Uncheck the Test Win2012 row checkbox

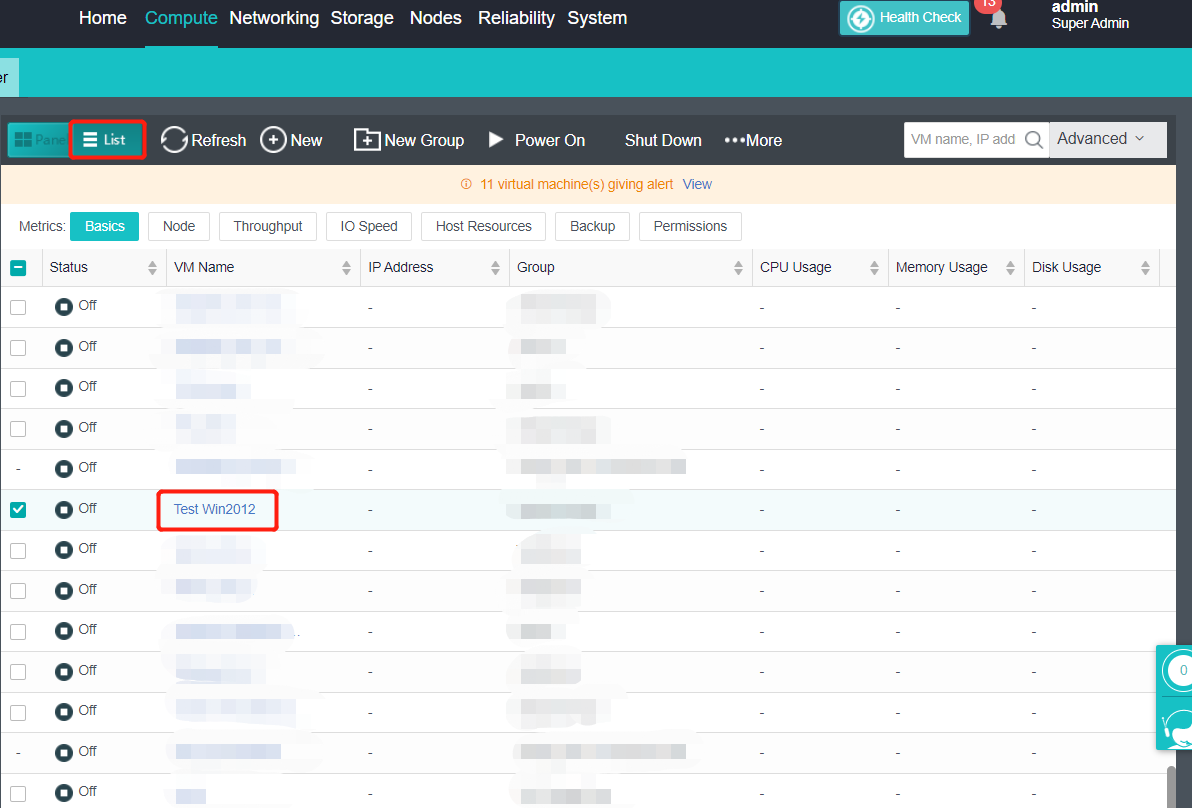(18, 510)
